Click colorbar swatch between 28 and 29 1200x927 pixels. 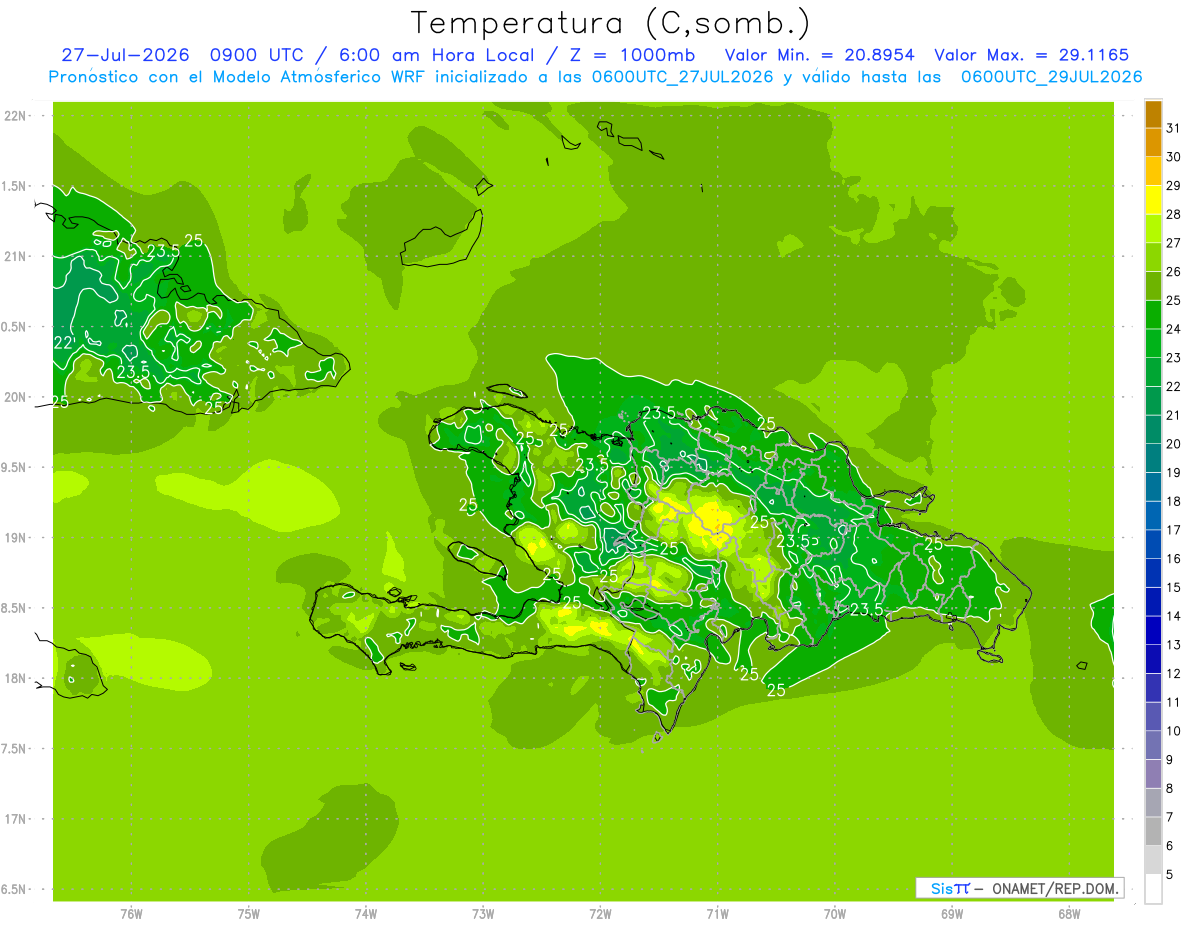click(x=1153, y=200)
